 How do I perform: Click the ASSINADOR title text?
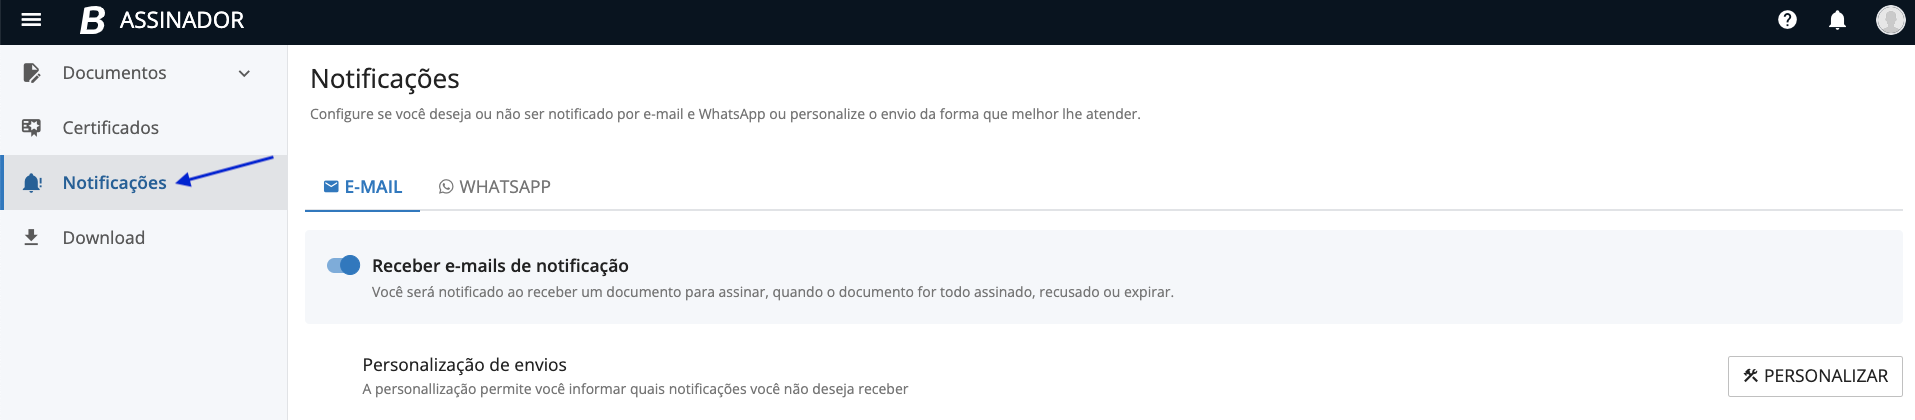tap(181, 20)
